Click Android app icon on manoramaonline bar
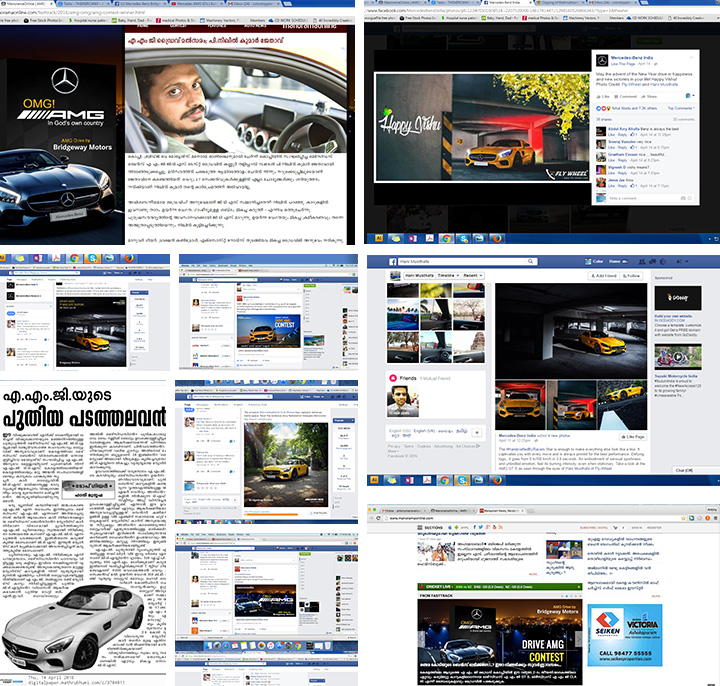Viewport: 720px width, 686px height. point(456,528)
